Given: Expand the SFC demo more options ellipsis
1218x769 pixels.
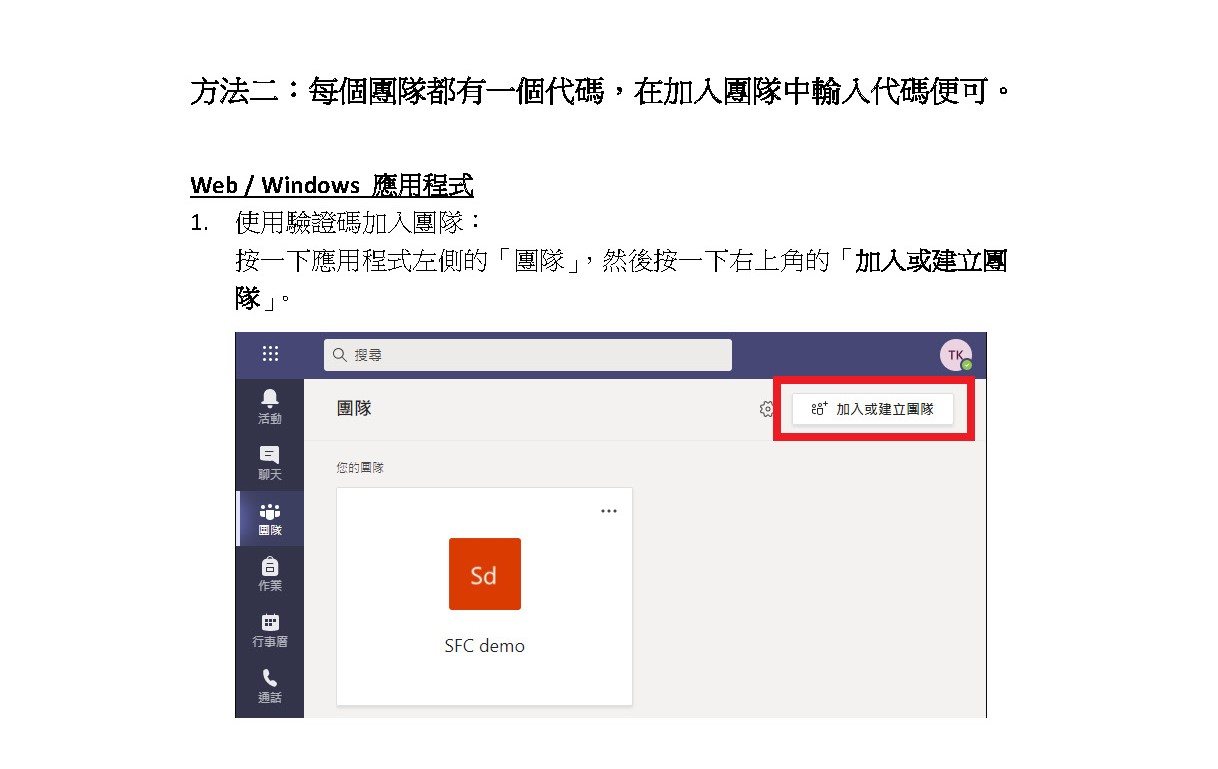Looking at the screenshot, I should tap(609, 511).
